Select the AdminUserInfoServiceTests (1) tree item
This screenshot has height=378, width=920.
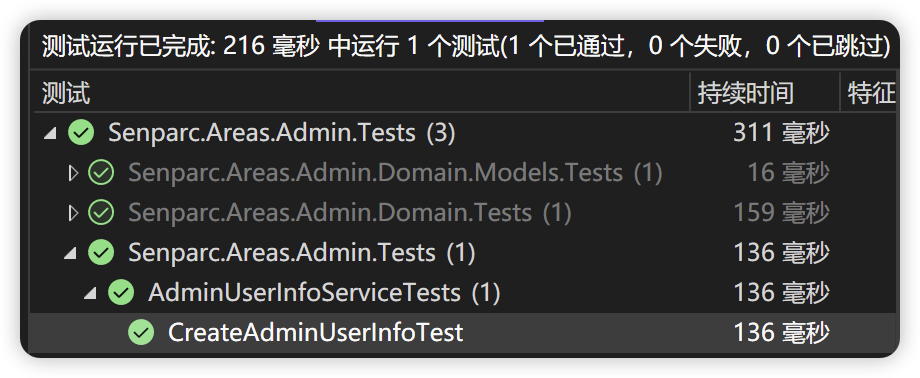pos(324,293)
